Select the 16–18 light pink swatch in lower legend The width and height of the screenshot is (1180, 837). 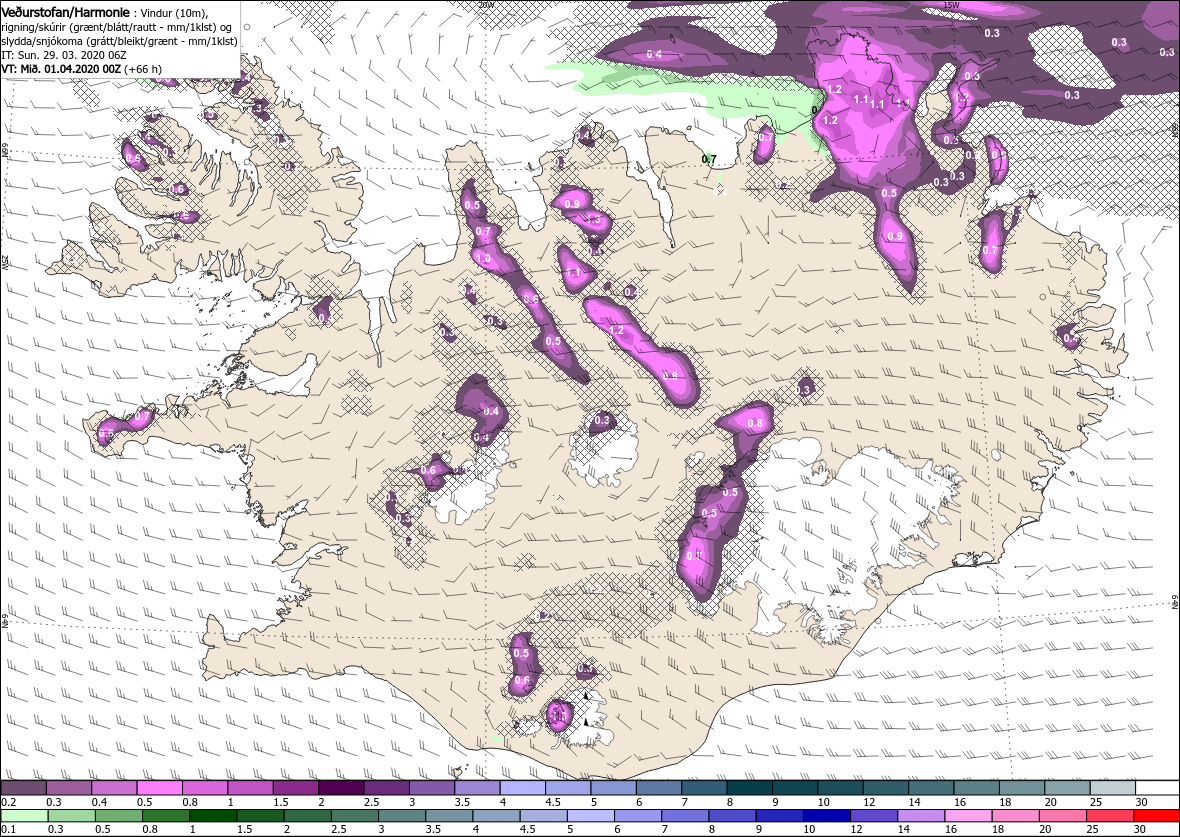click(968, 817)
